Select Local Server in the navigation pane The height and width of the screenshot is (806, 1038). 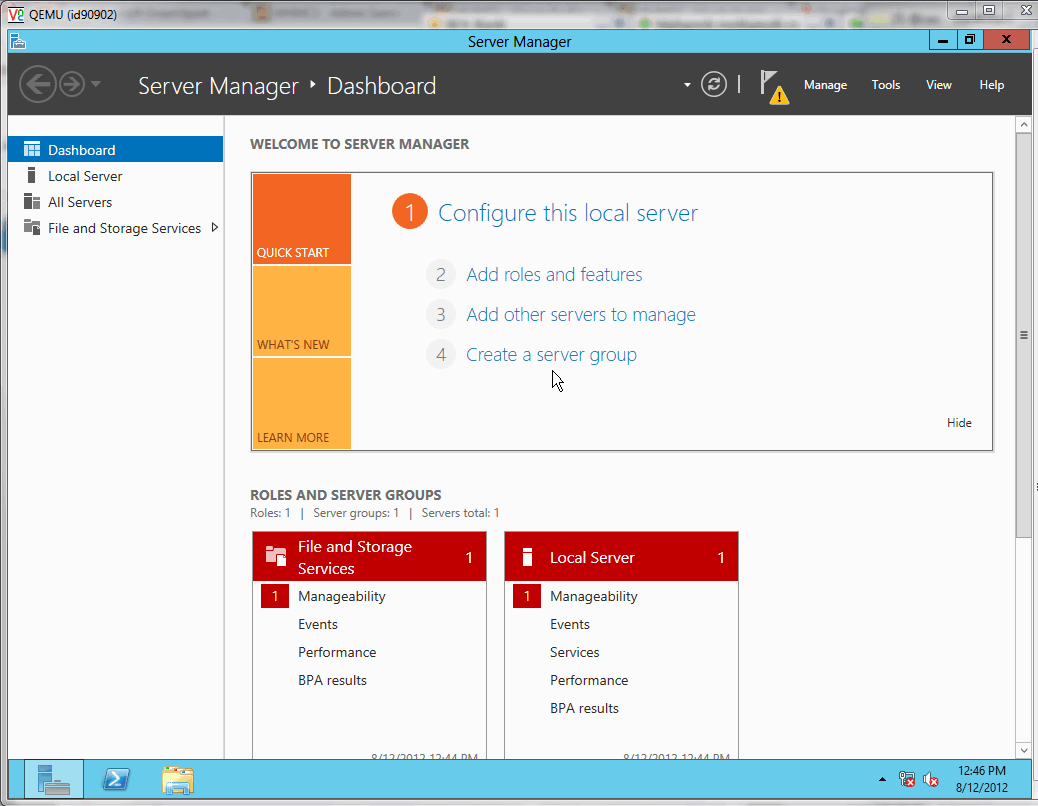(115, 176)
